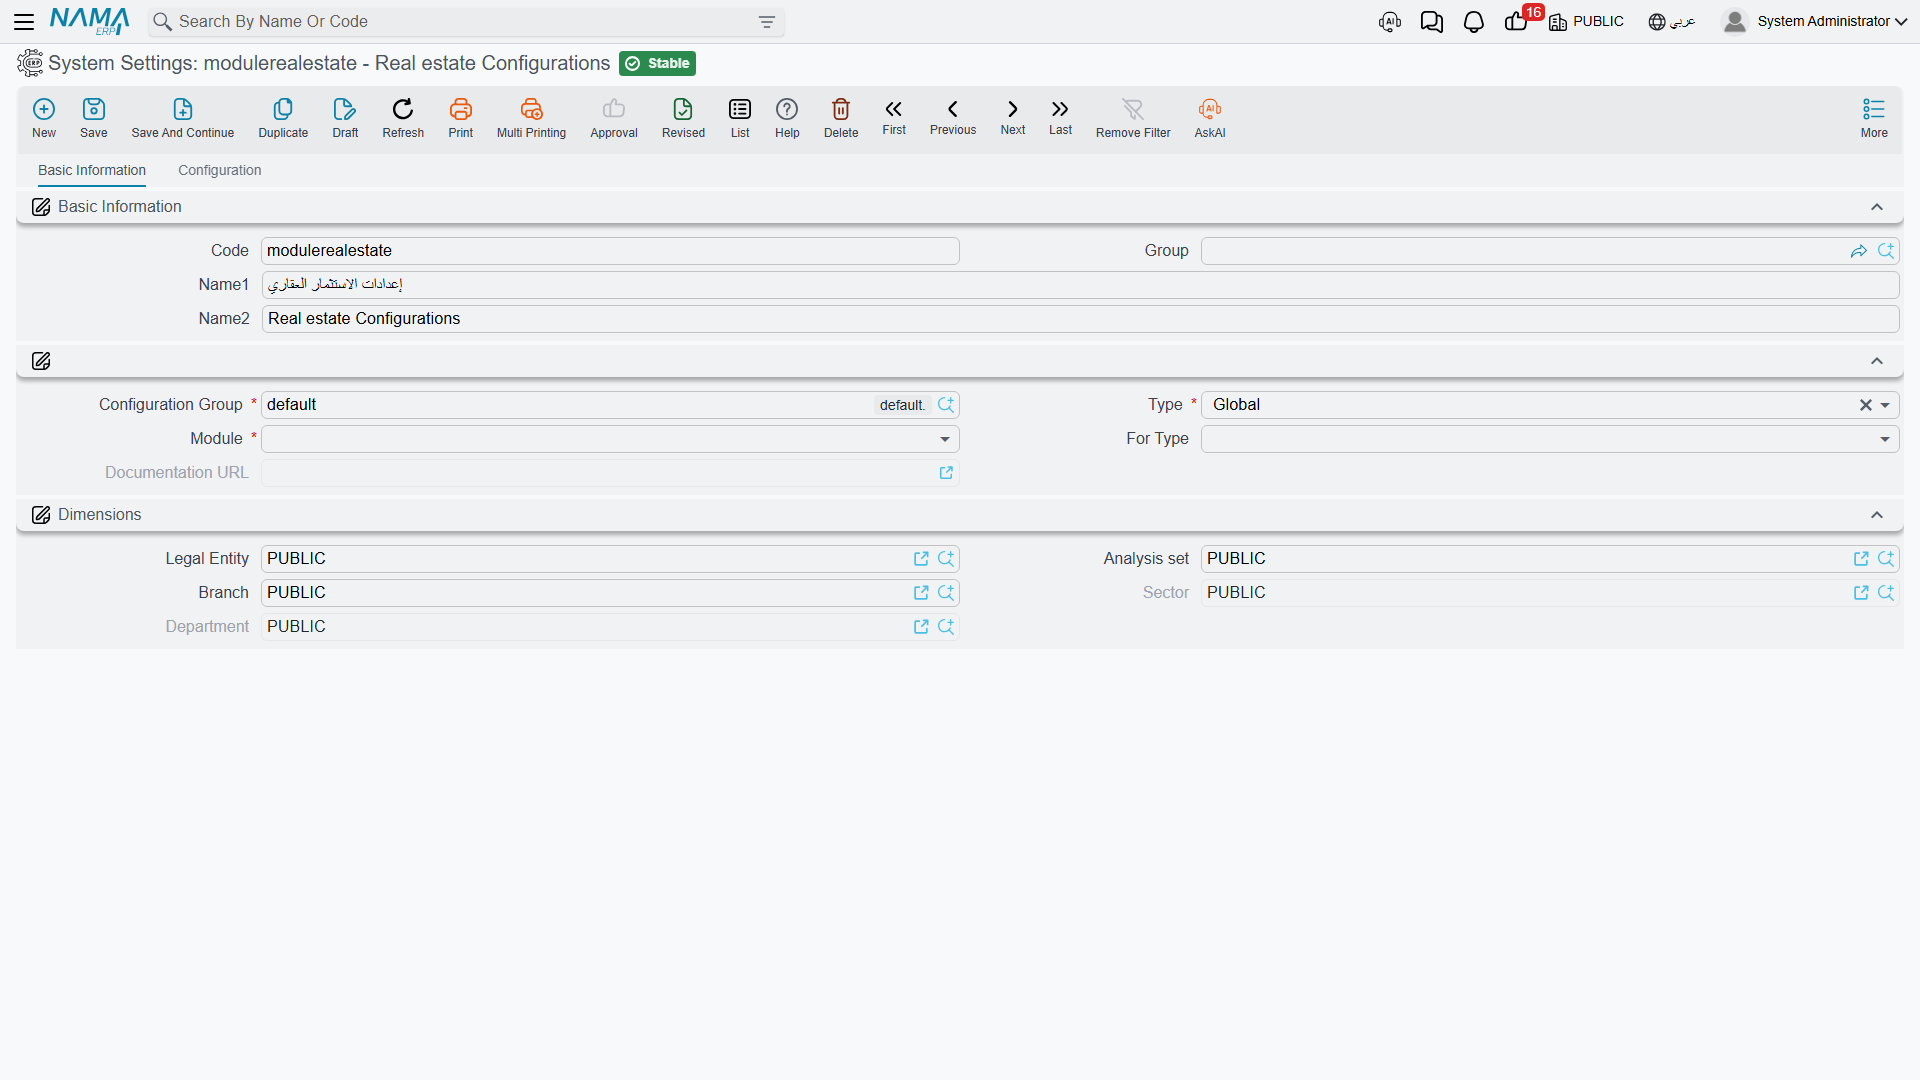Image resolution: width=1920 pixels, height=1080 pixels.
Task: Refresh the record
Action: tap(403, 118)
